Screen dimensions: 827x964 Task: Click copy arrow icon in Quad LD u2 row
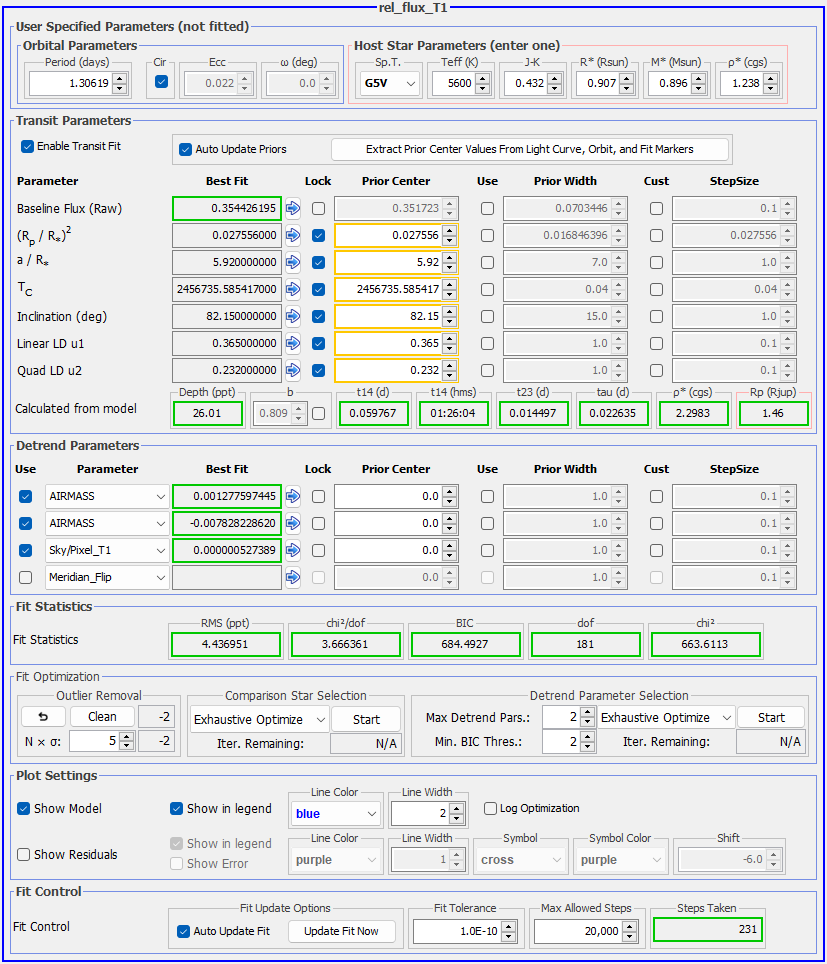coord(293,371)
